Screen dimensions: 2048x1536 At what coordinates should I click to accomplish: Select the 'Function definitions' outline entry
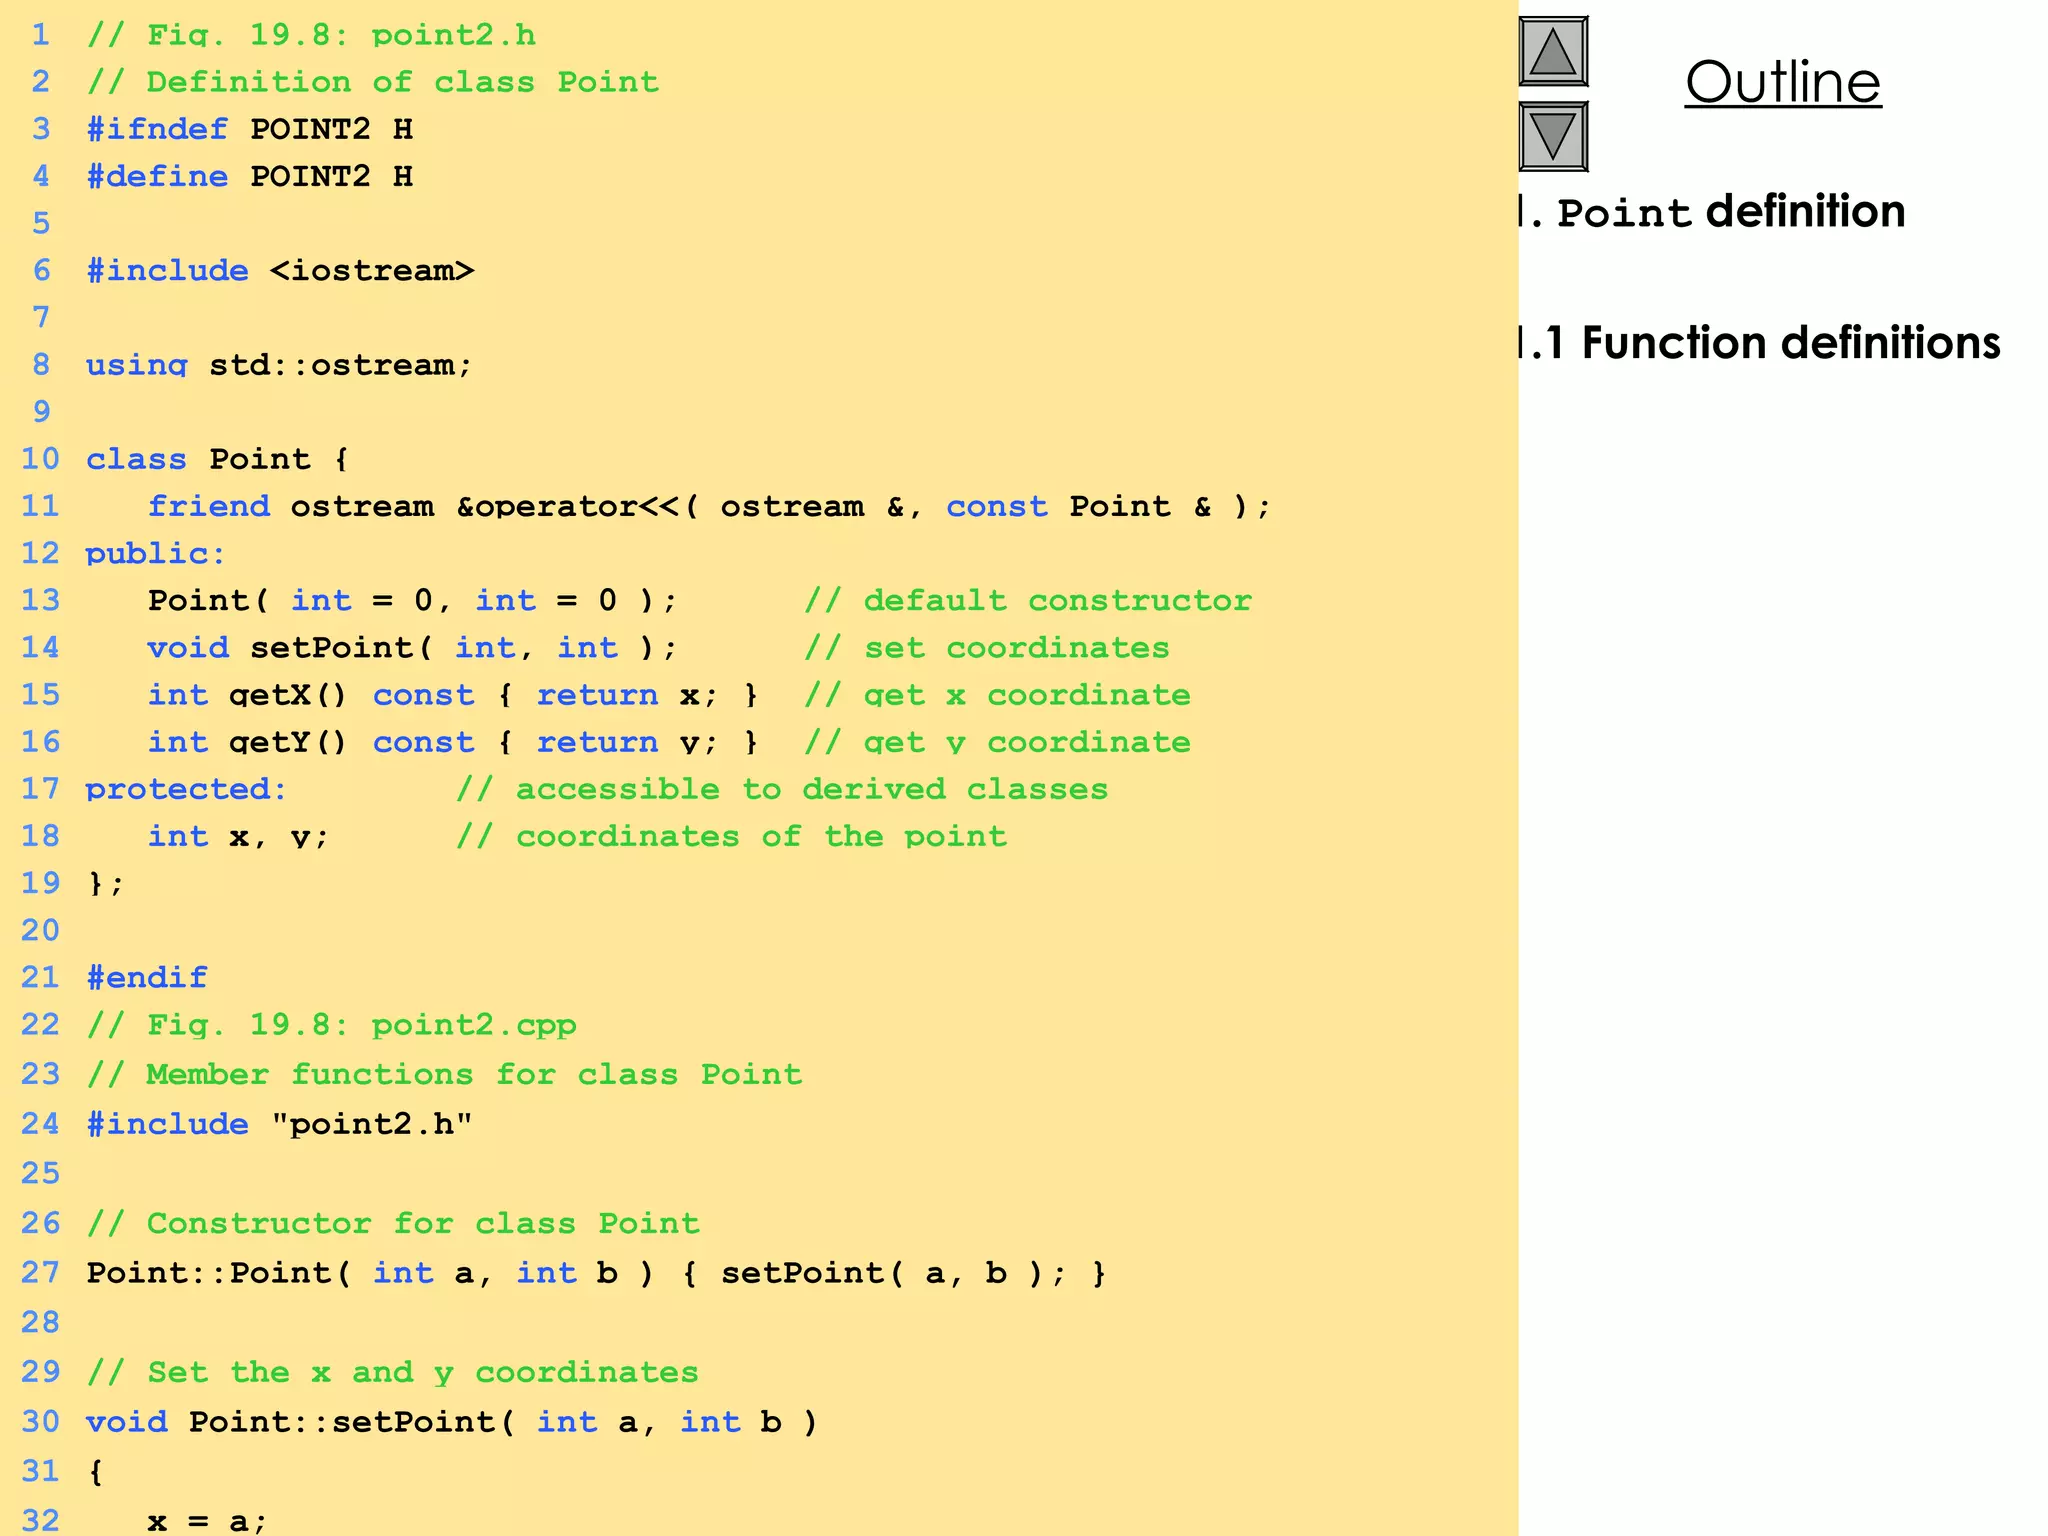click(1760, 343)
